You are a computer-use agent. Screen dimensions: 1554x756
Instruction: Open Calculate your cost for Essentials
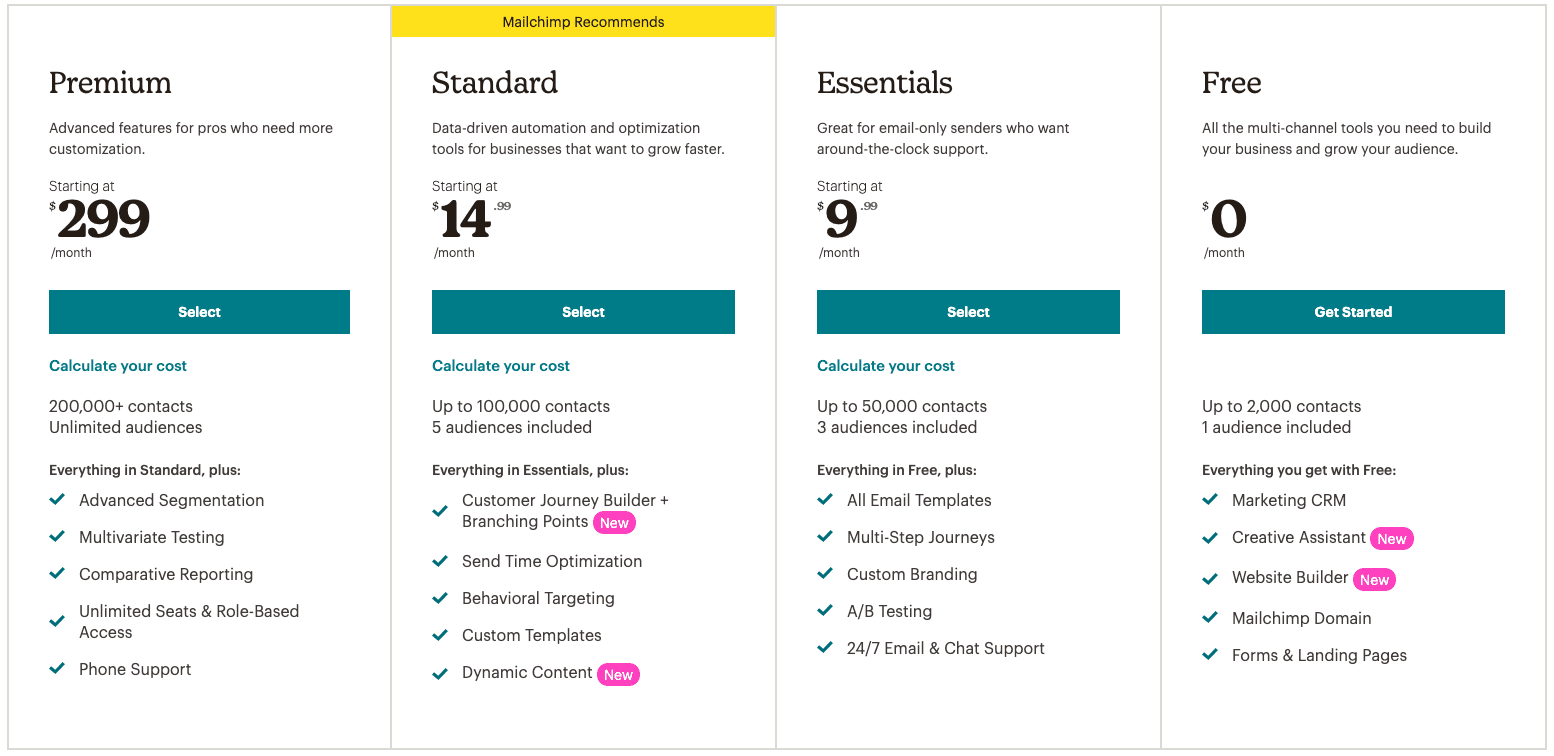pos(886,366)
